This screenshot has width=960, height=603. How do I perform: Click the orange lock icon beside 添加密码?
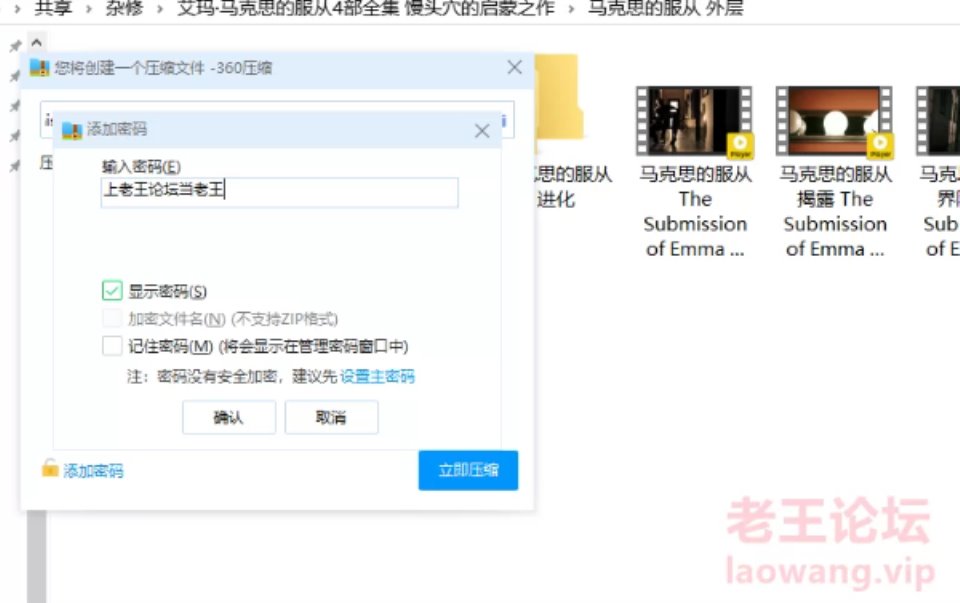pyautogui.click(x=50, y=468)
